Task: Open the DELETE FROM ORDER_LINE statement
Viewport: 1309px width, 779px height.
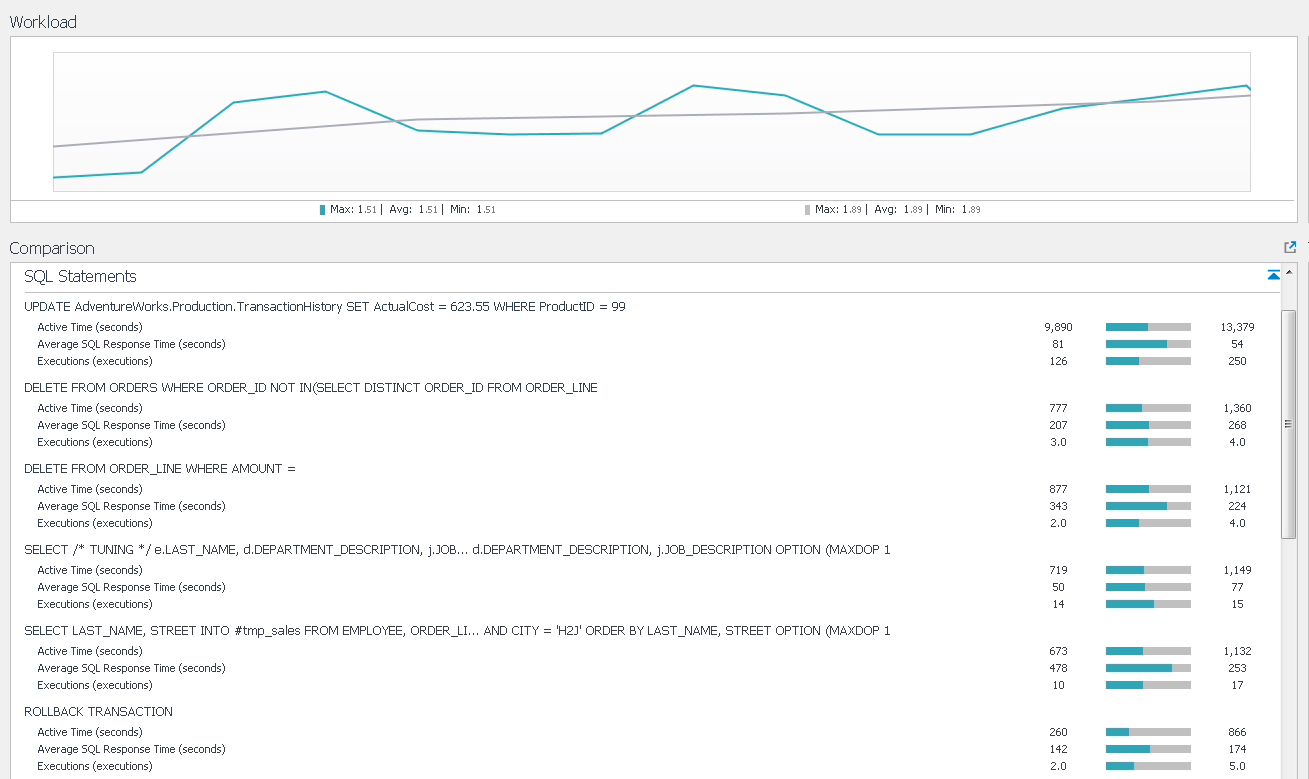Action: [x=160, y=469]
